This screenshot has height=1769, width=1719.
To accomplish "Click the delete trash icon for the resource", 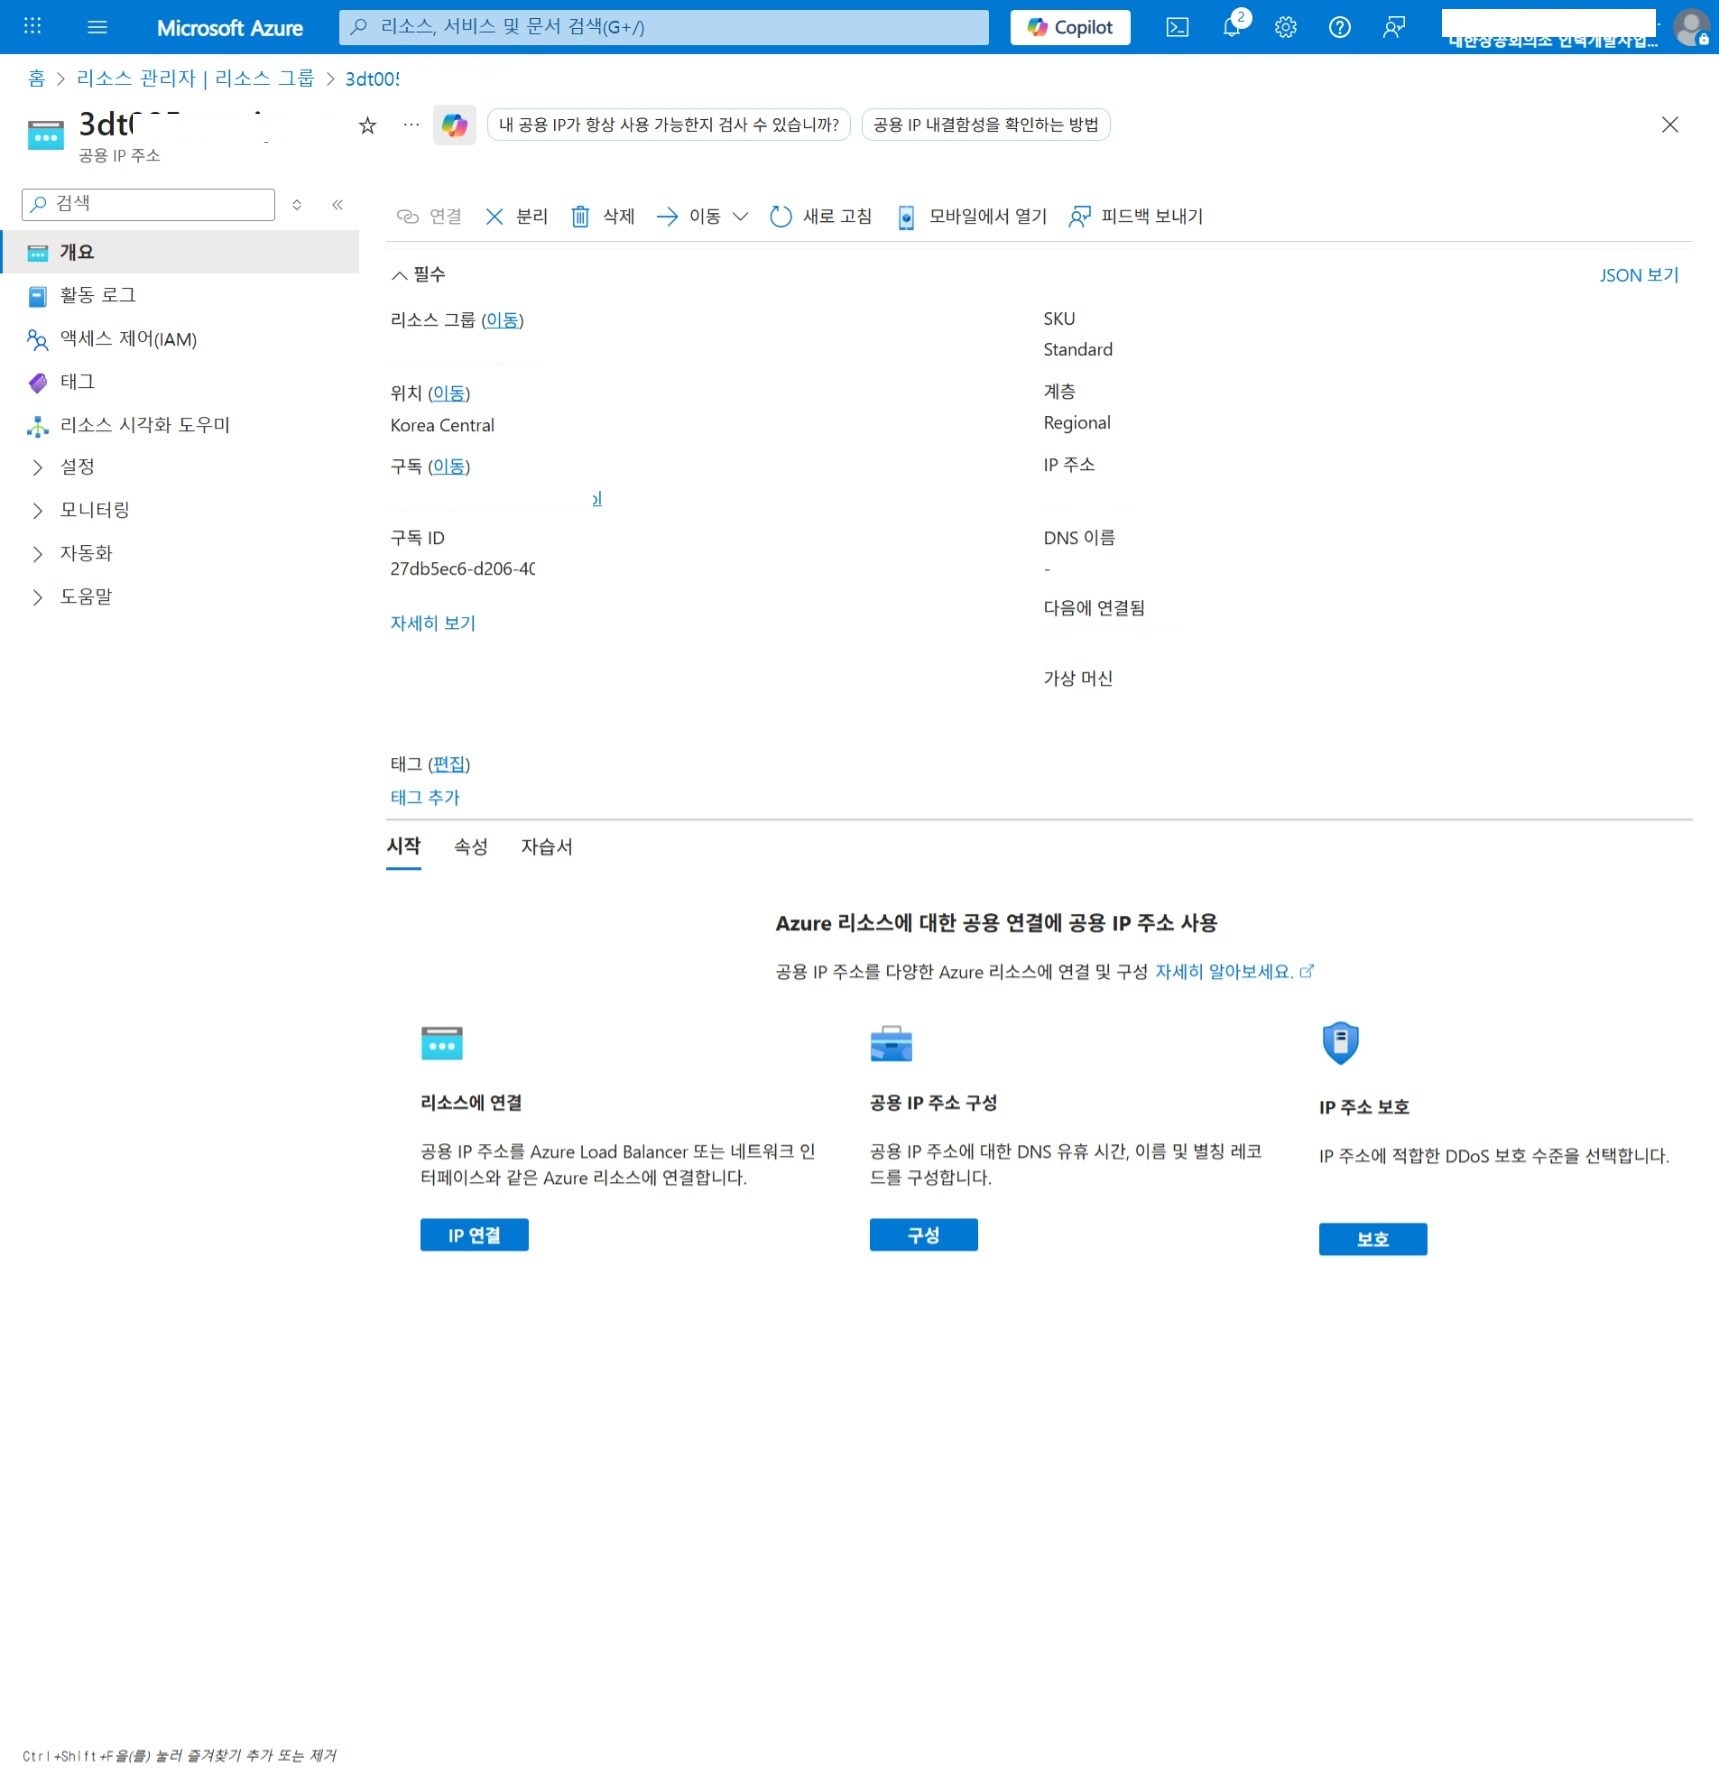I will (581, 217).
